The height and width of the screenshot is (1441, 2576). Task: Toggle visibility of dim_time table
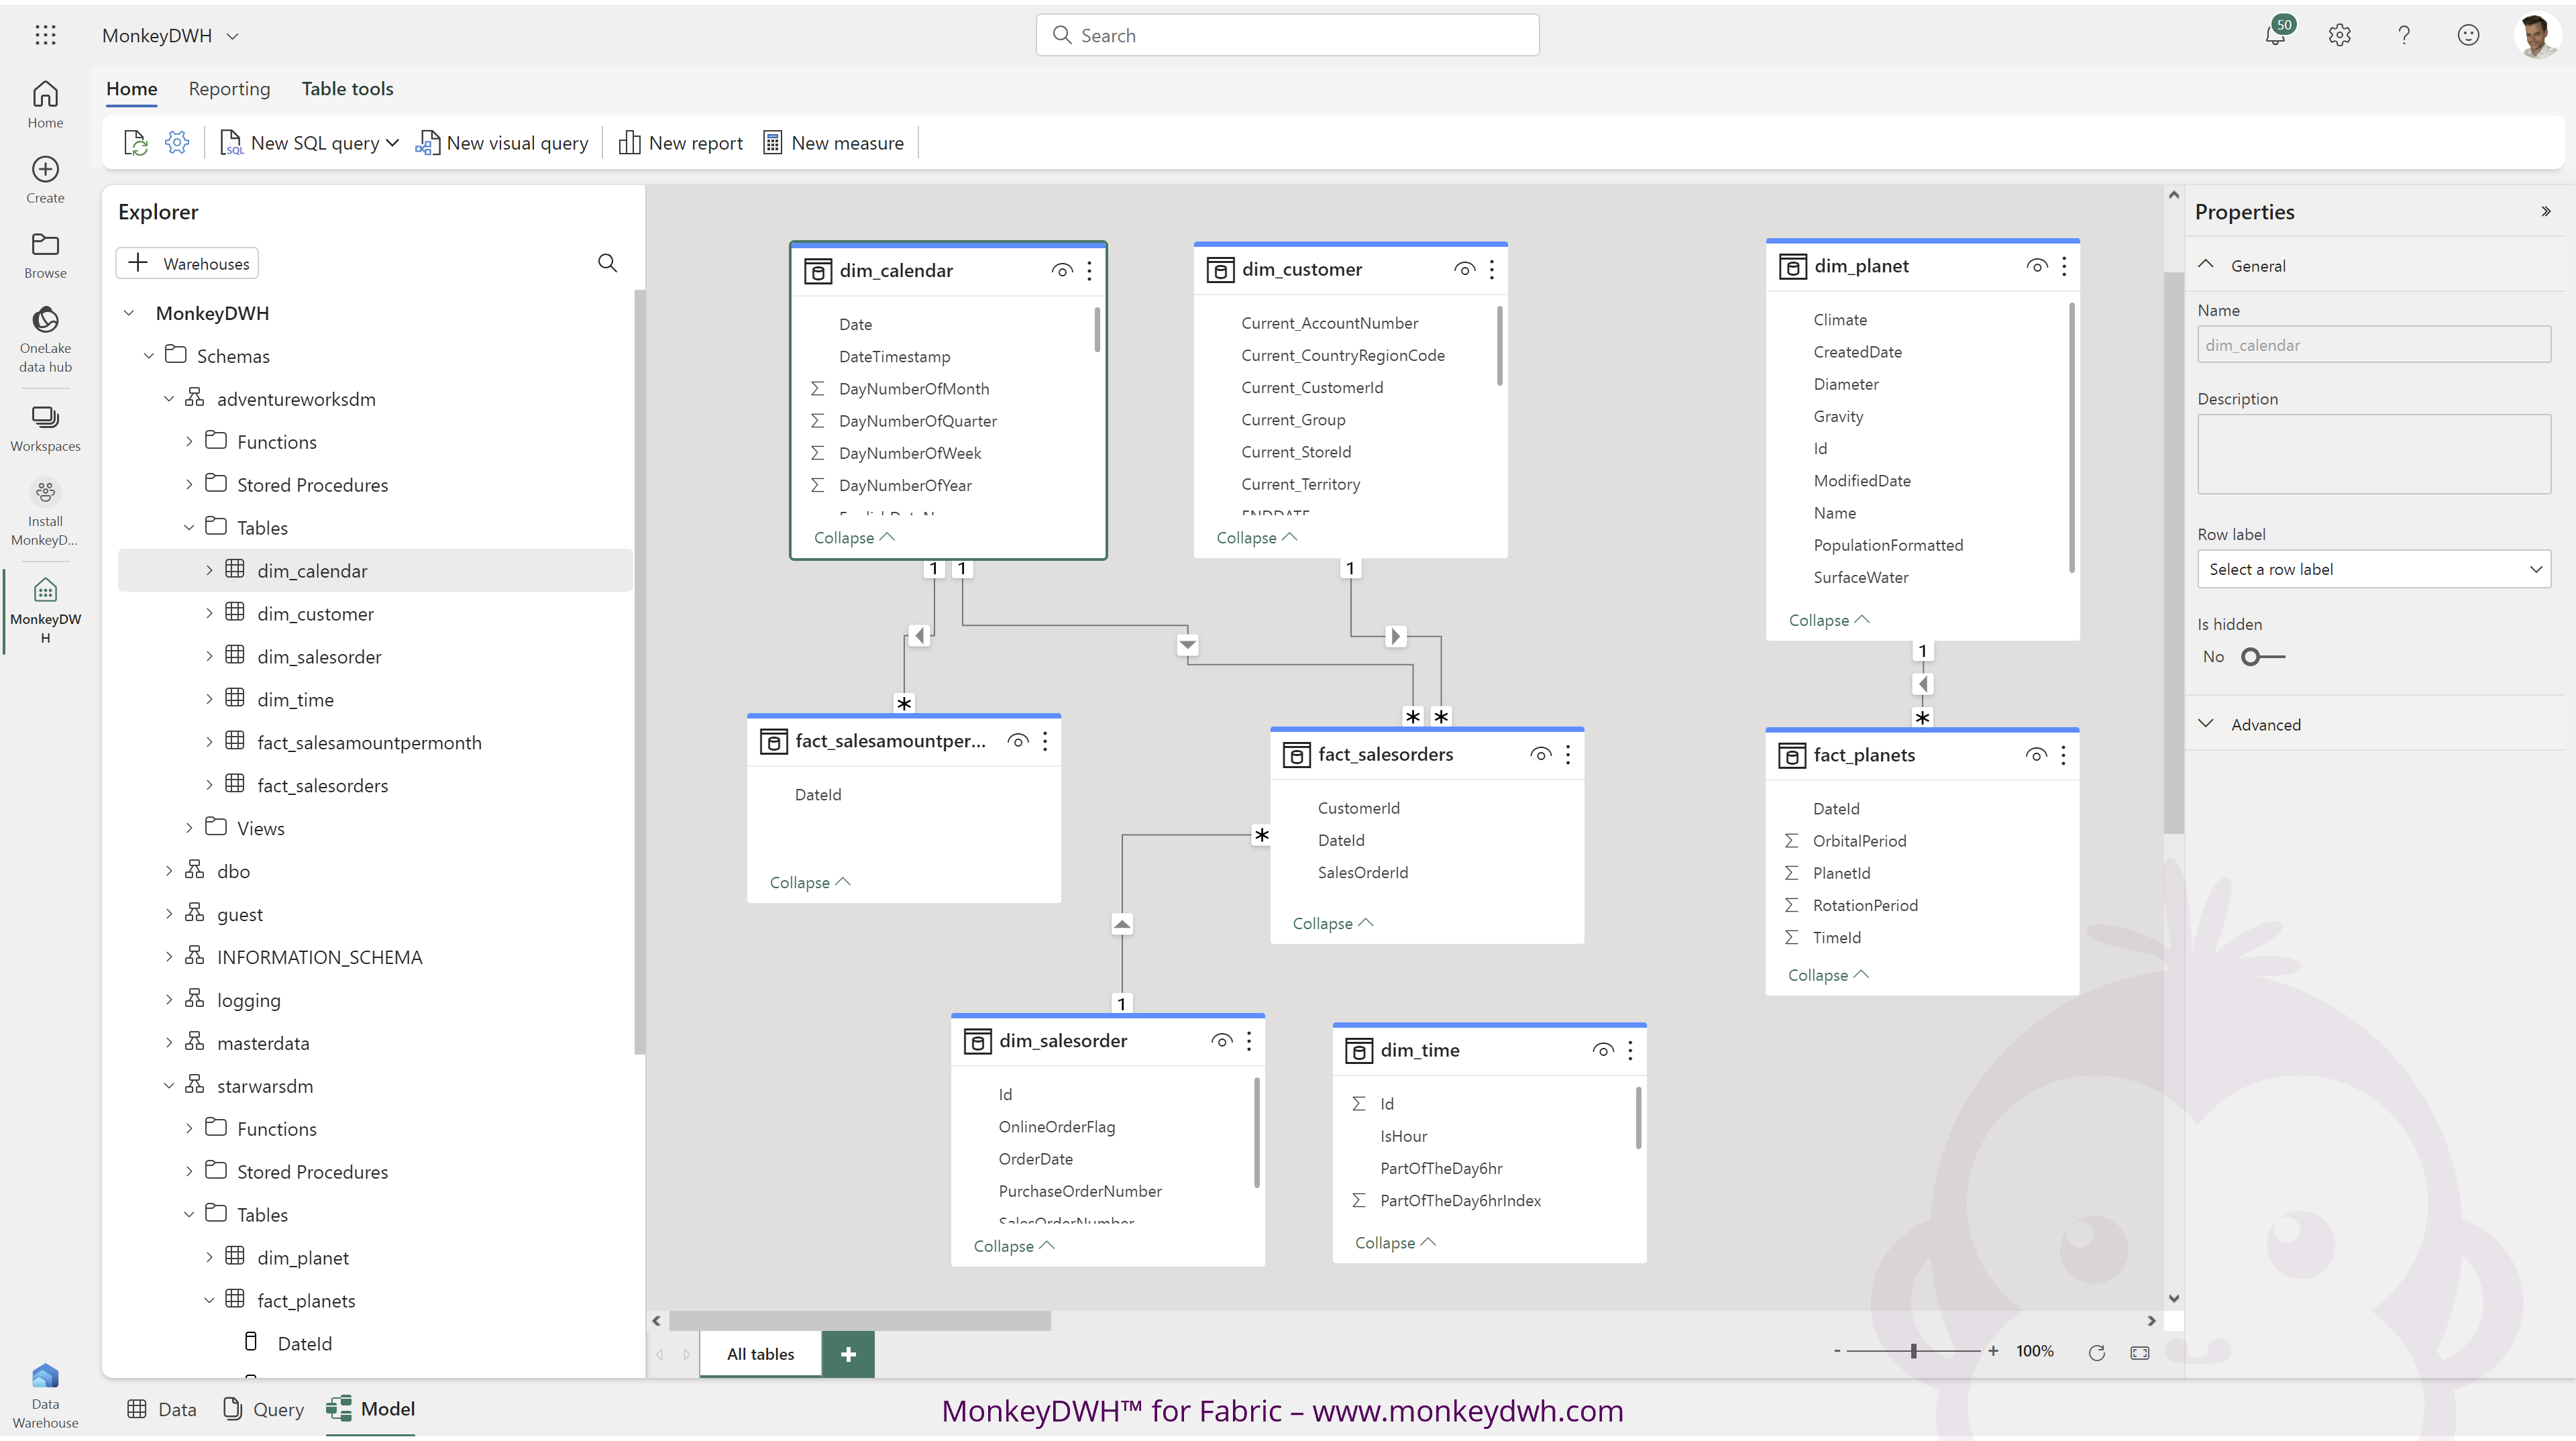point(1603,1050)
